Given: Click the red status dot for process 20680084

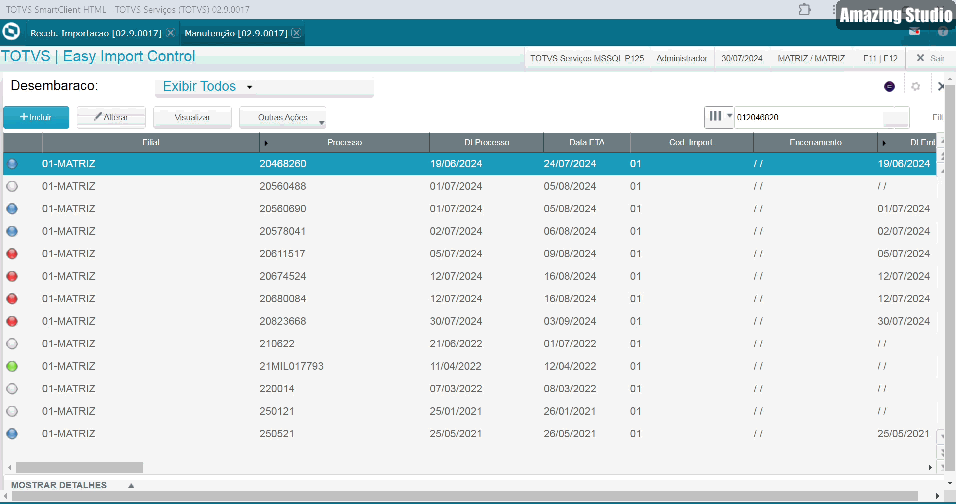Looking at the screenshot, I should (x=12, y=299).
